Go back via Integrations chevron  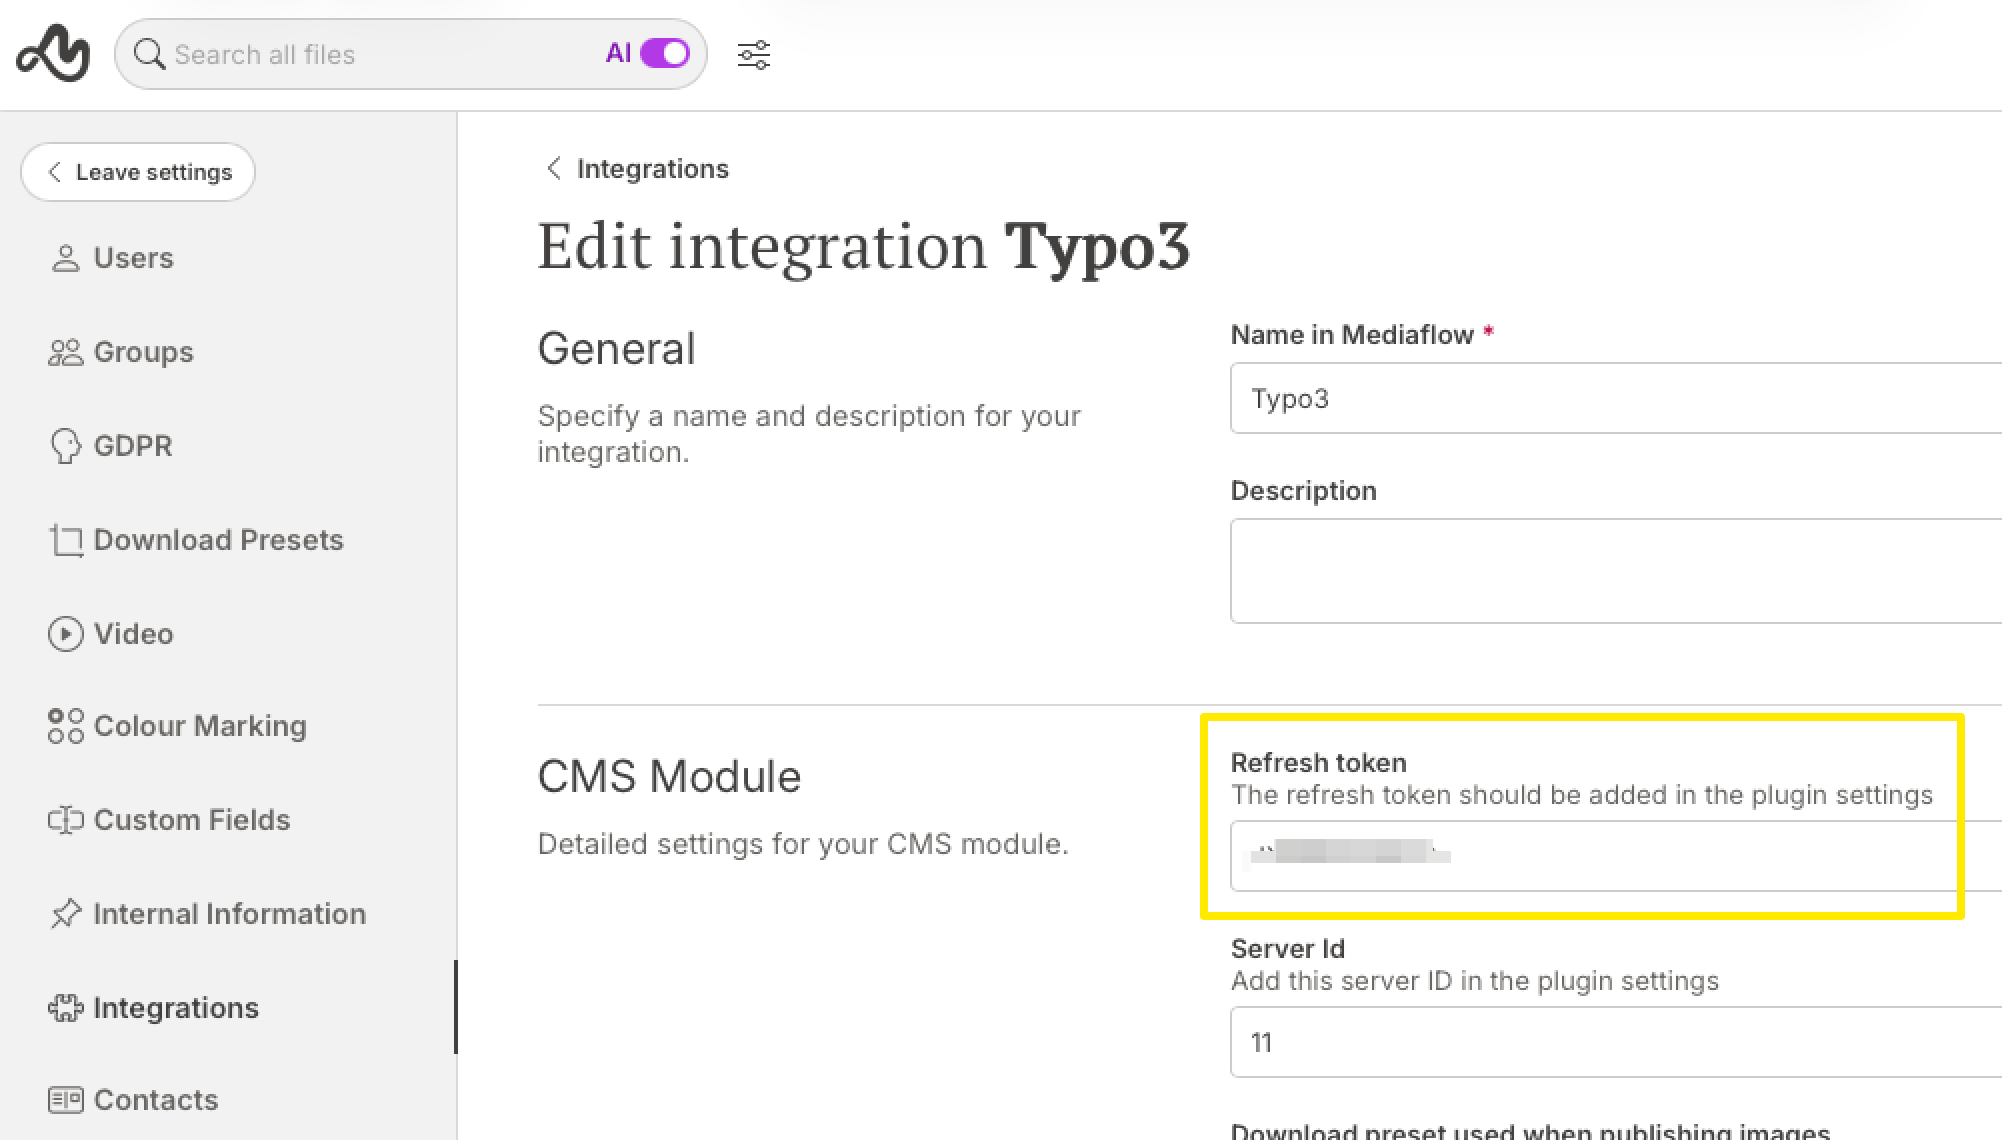[x=554, y=168]
